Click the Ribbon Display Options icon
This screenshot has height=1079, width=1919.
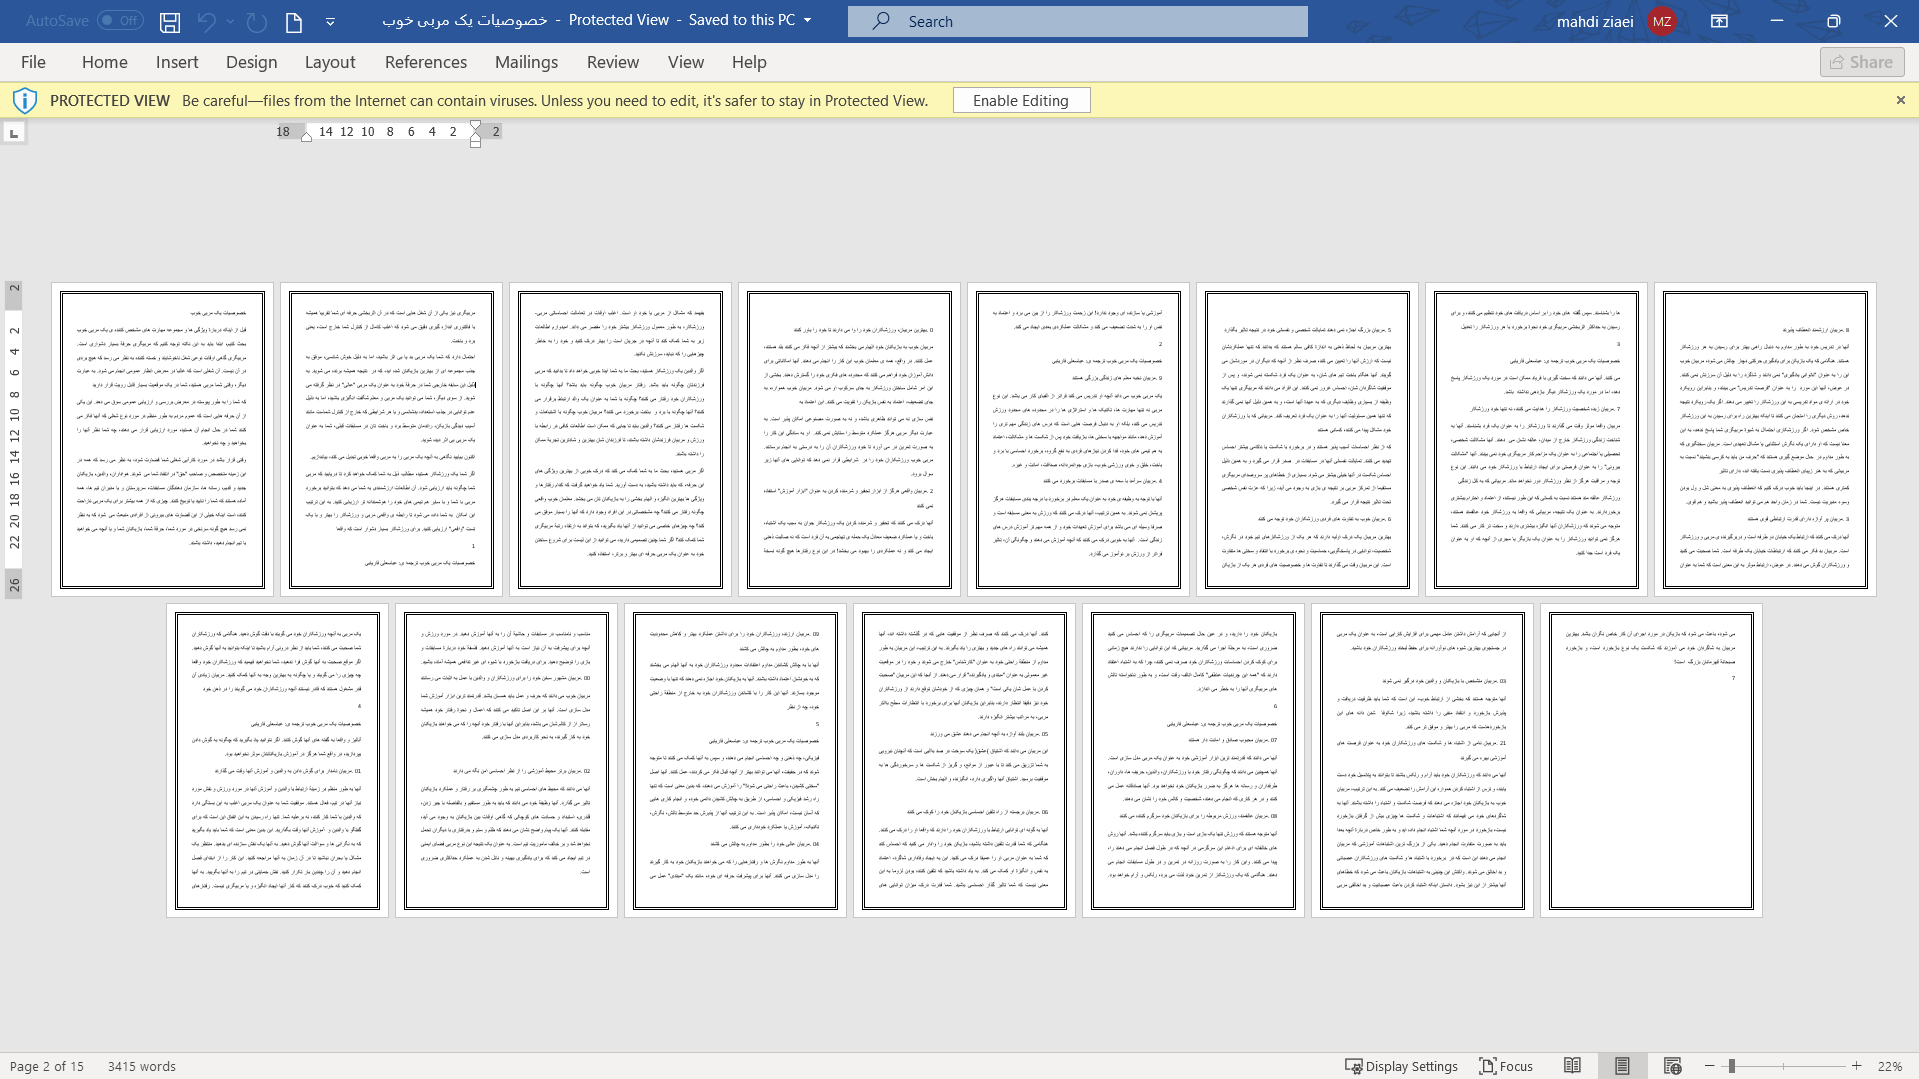click(1720, 21)
